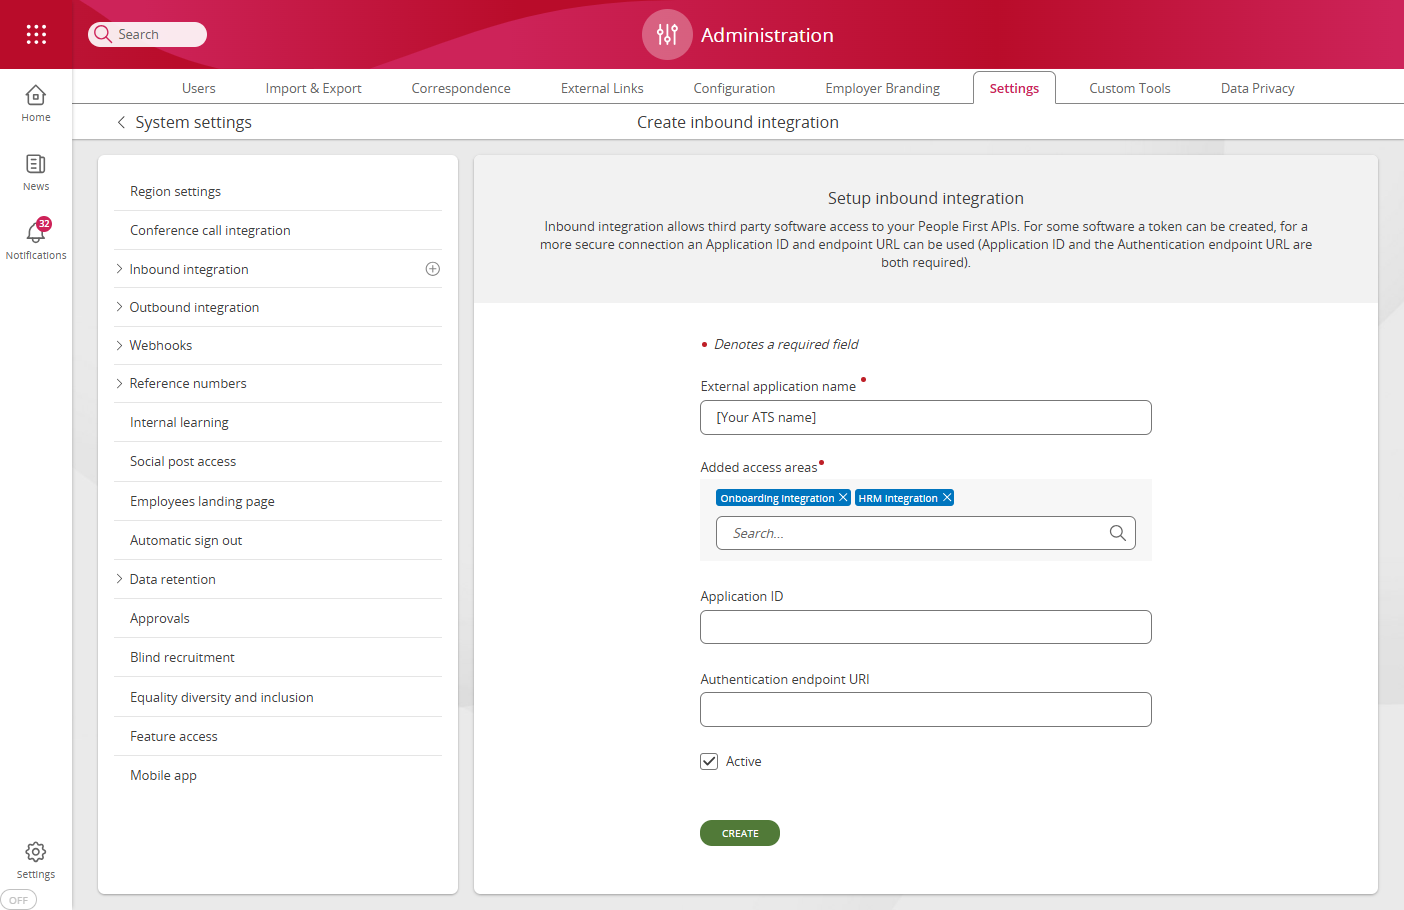Open the Correspondence tab

point(461,88)
